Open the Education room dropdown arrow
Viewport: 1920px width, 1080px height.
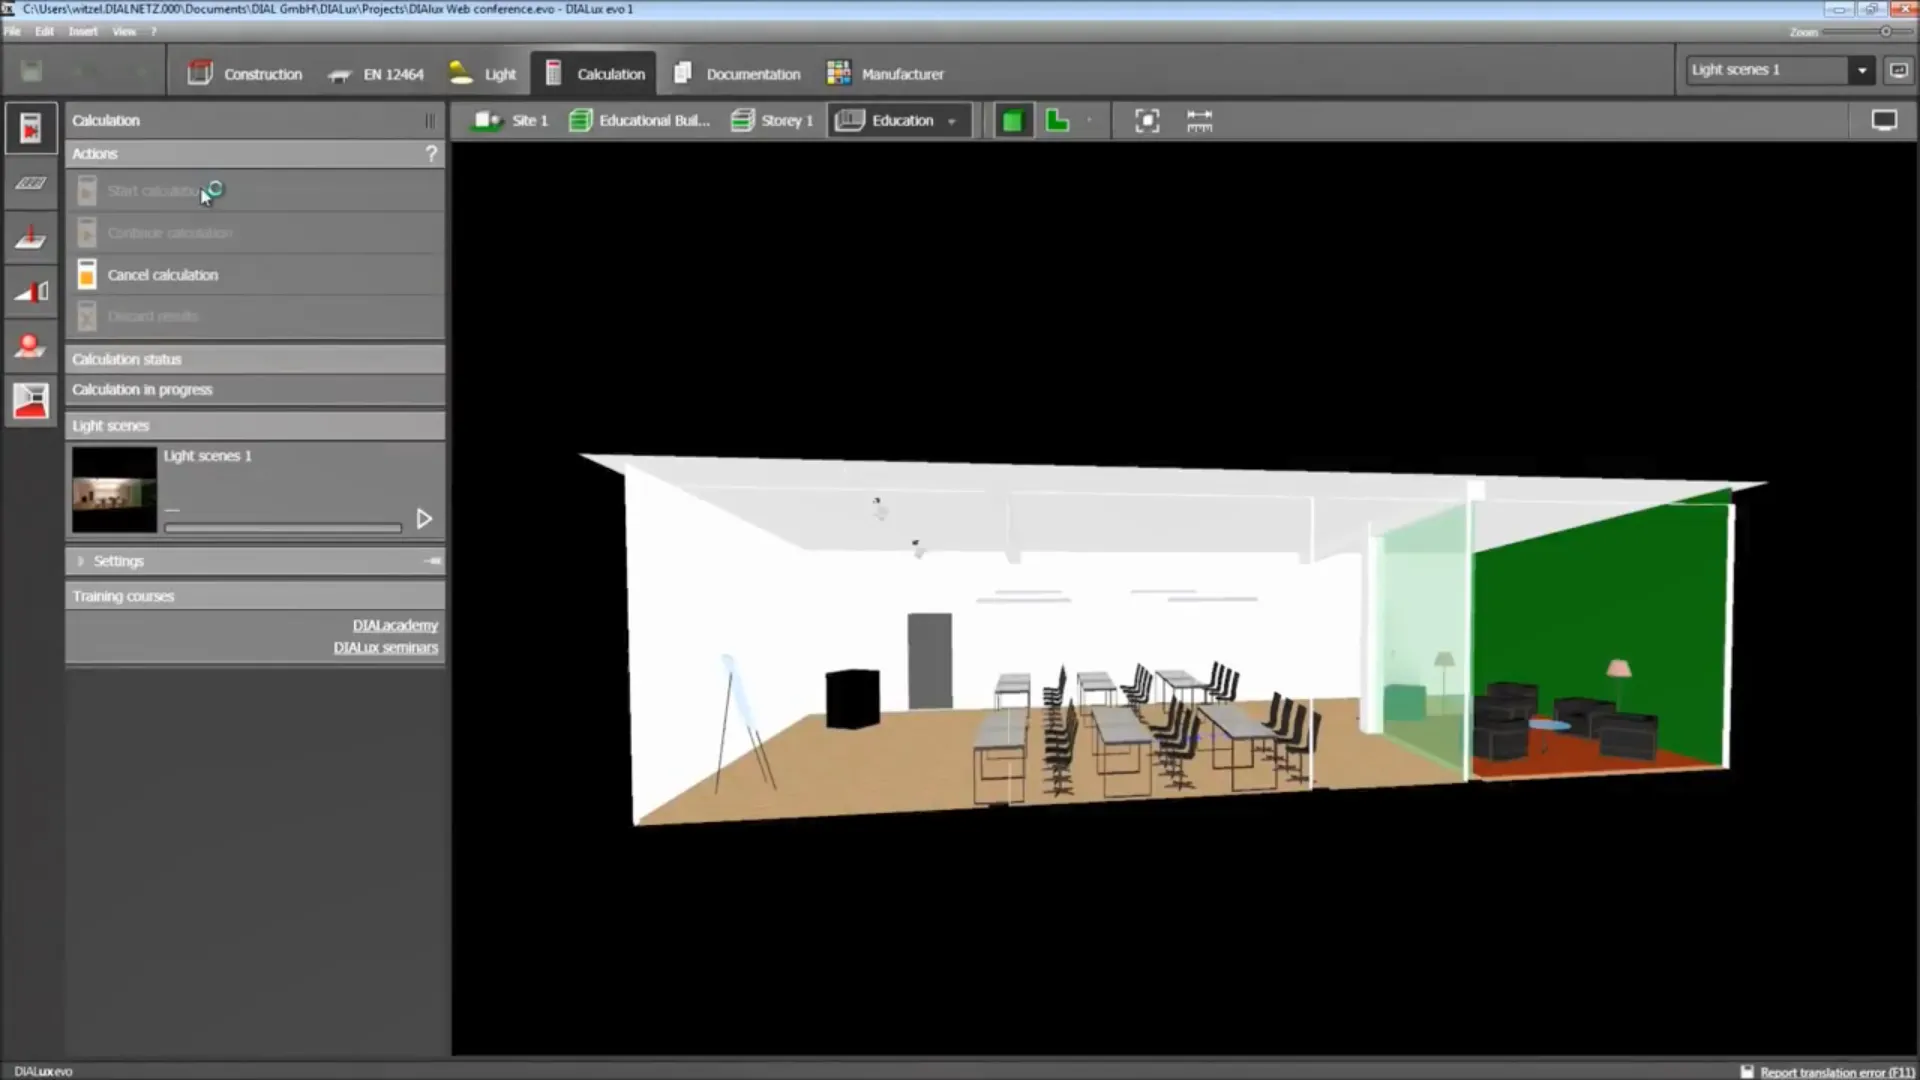952,121
